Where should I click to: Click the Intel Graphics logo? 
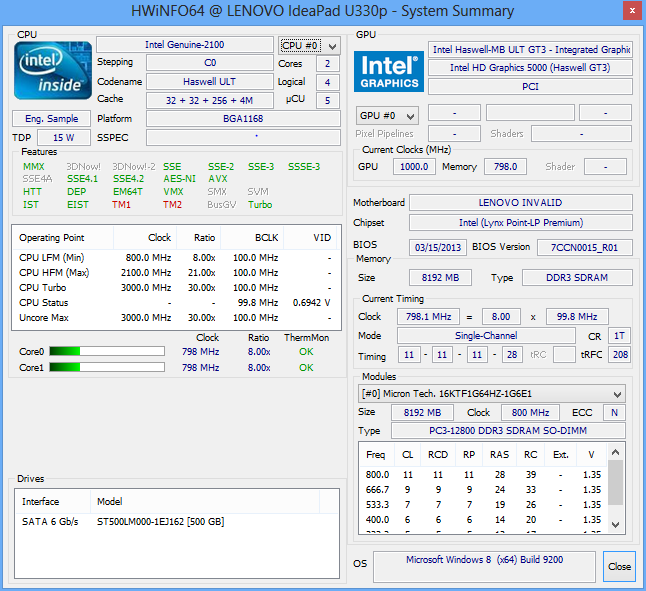point(388,71)
